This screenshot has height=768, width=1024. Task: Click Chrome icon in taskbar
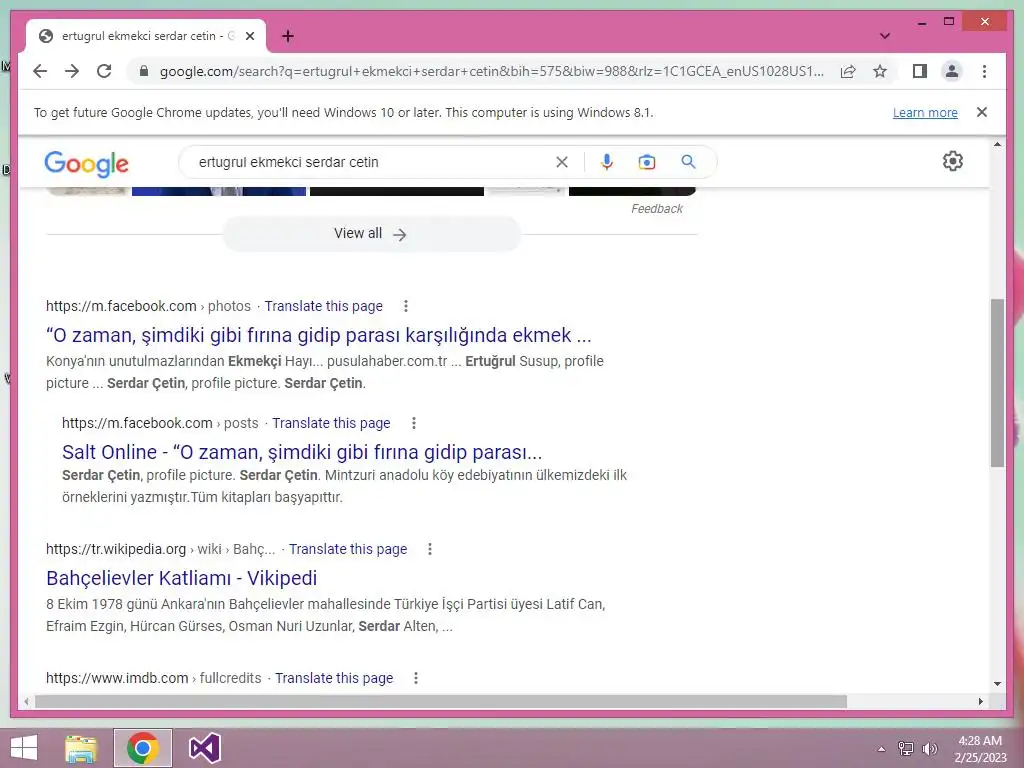pyautogui.click(x=143, y=748)
